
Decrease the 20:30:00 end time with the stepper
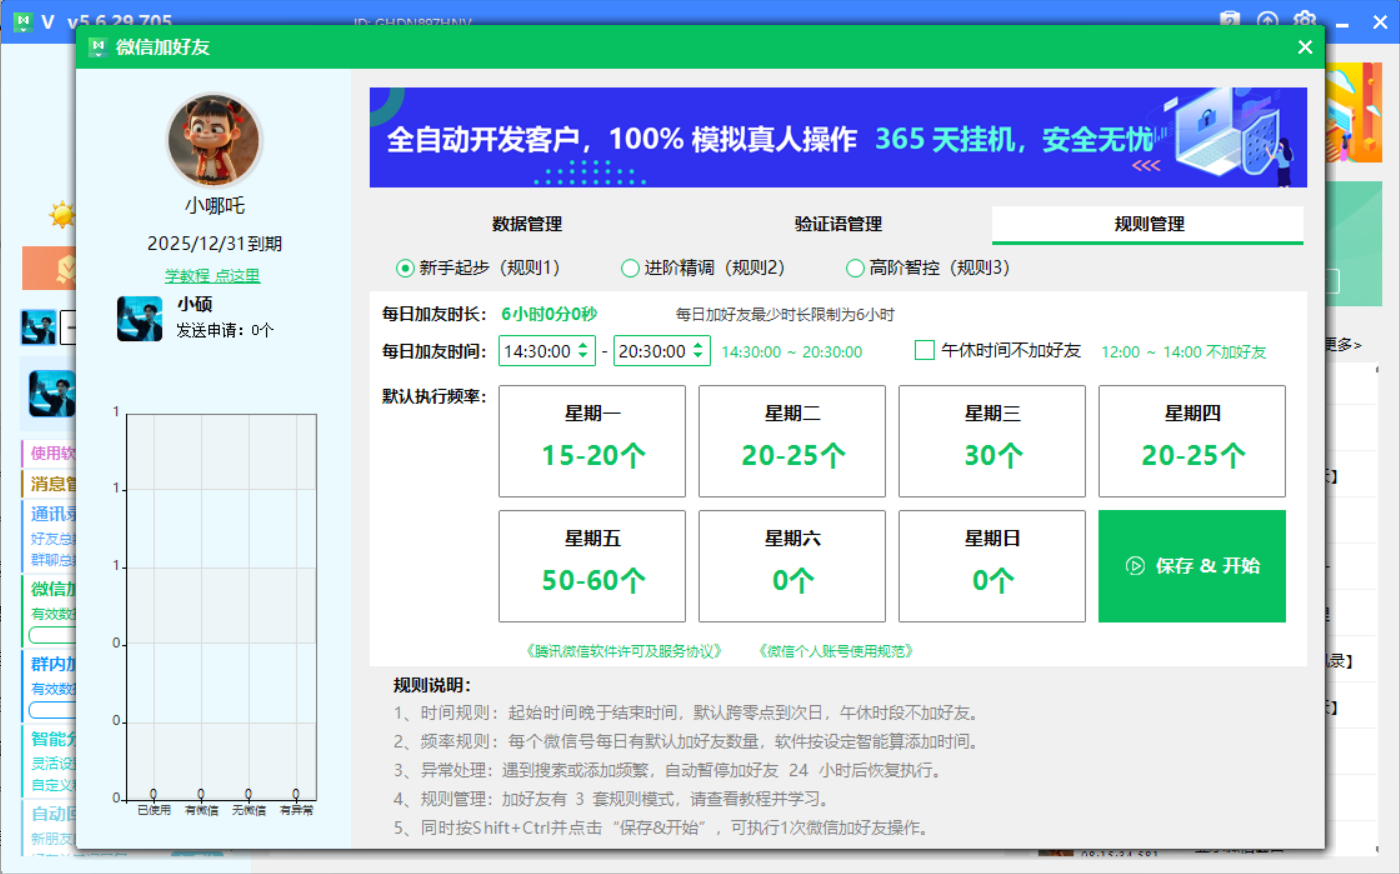coord(699,356)
